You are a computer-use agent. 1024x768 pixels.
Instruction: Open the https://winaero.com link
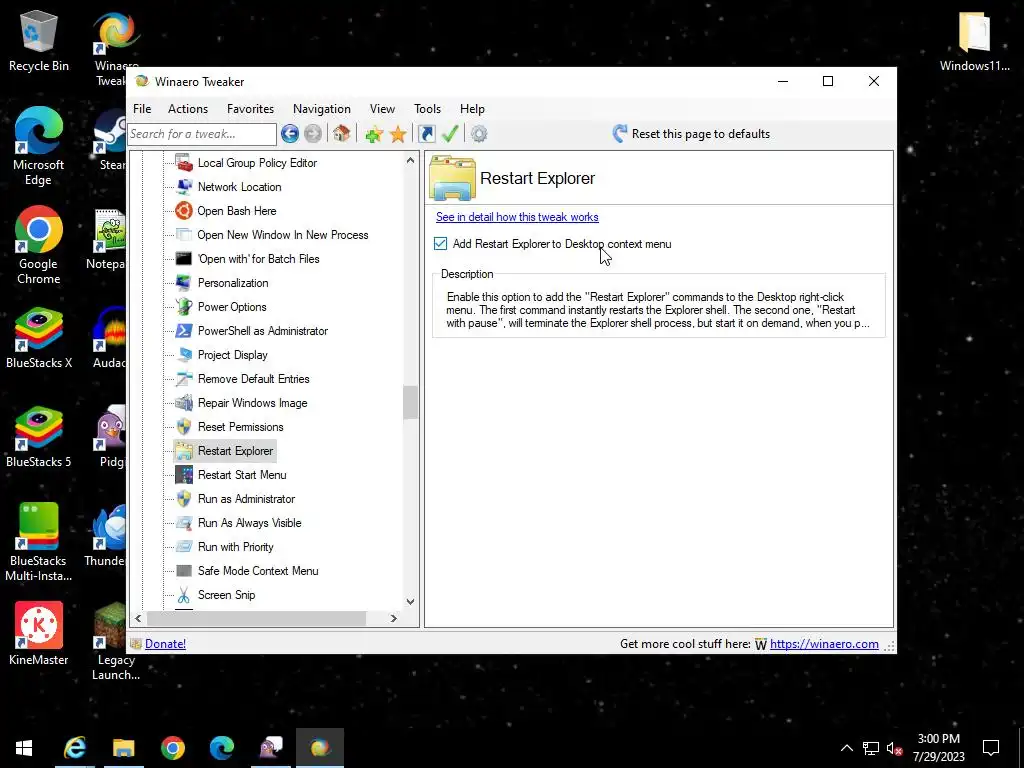click(824, 644)
